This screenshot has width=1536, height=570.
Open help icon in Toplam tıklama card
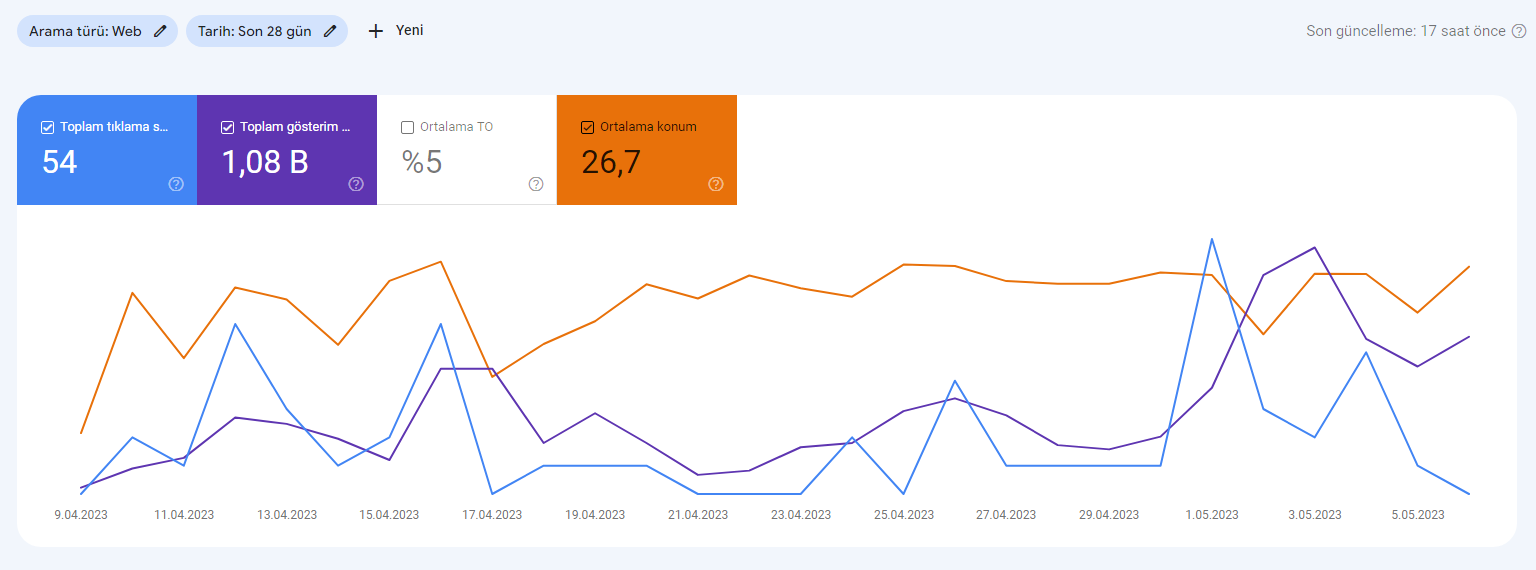[x=176, y=184]
